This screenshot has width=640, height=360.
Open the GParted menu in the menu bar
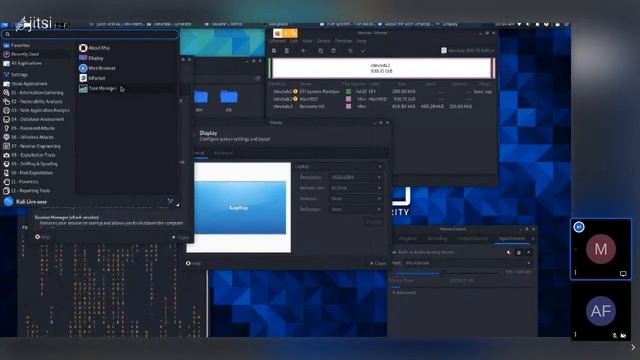tap(277, 41)
